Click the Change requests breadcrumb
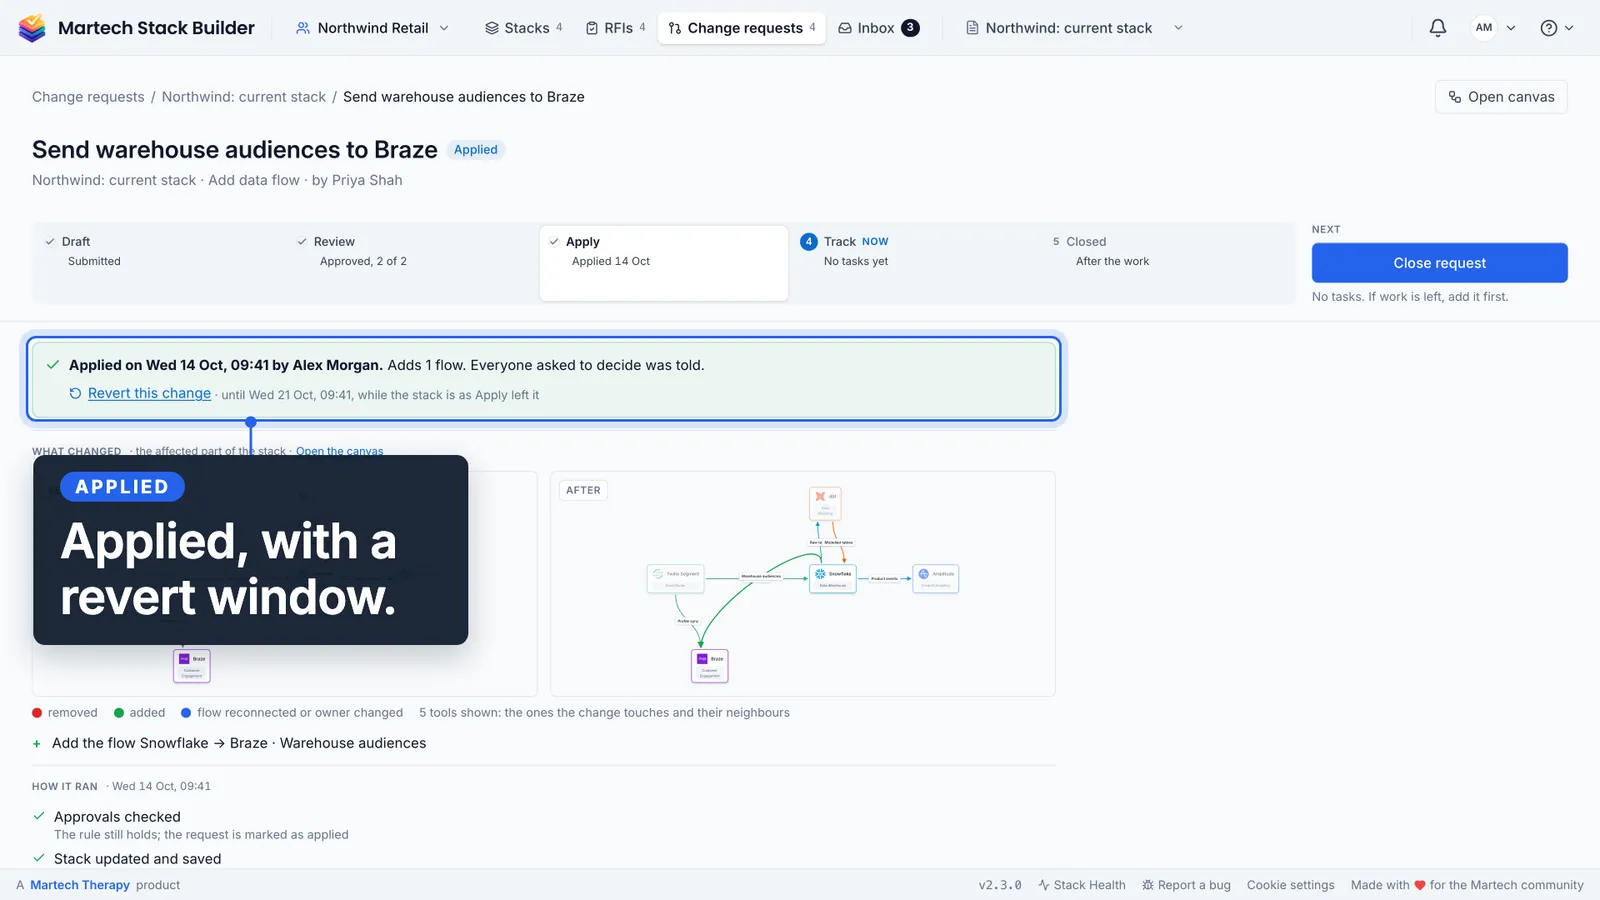Image resolution: width=1600 pixels, height=900 pixels. coord(88,97)
